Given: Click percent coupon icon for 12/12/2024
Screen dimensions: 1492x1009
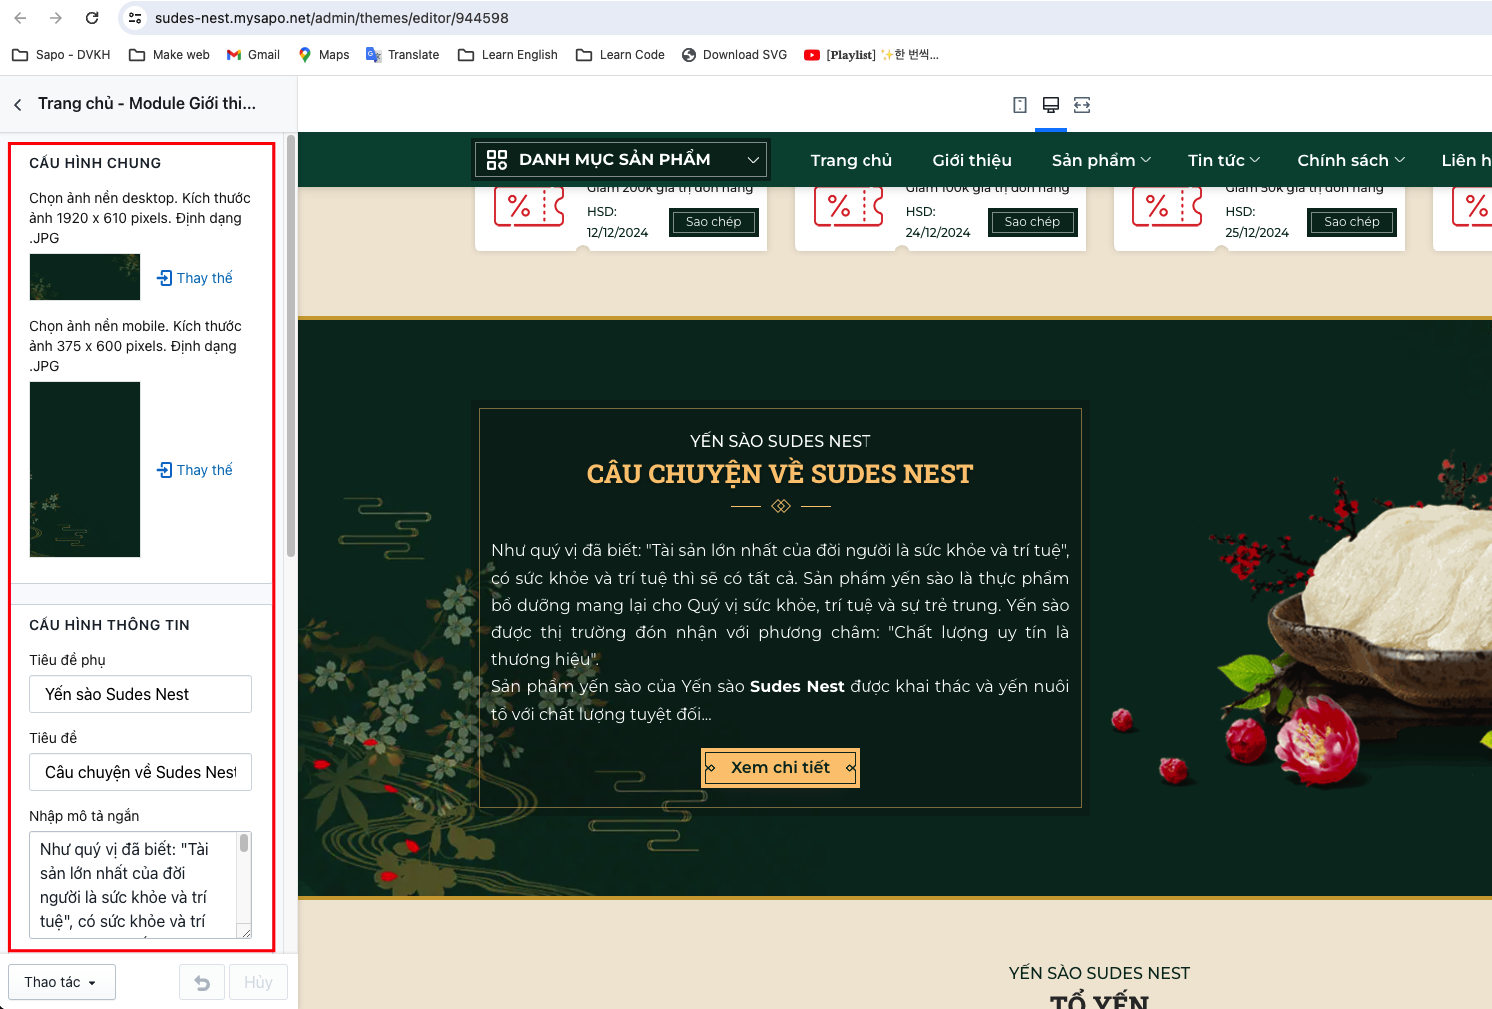Looking at the screenshot, I should pyautogui.click(x=529, y=207).
